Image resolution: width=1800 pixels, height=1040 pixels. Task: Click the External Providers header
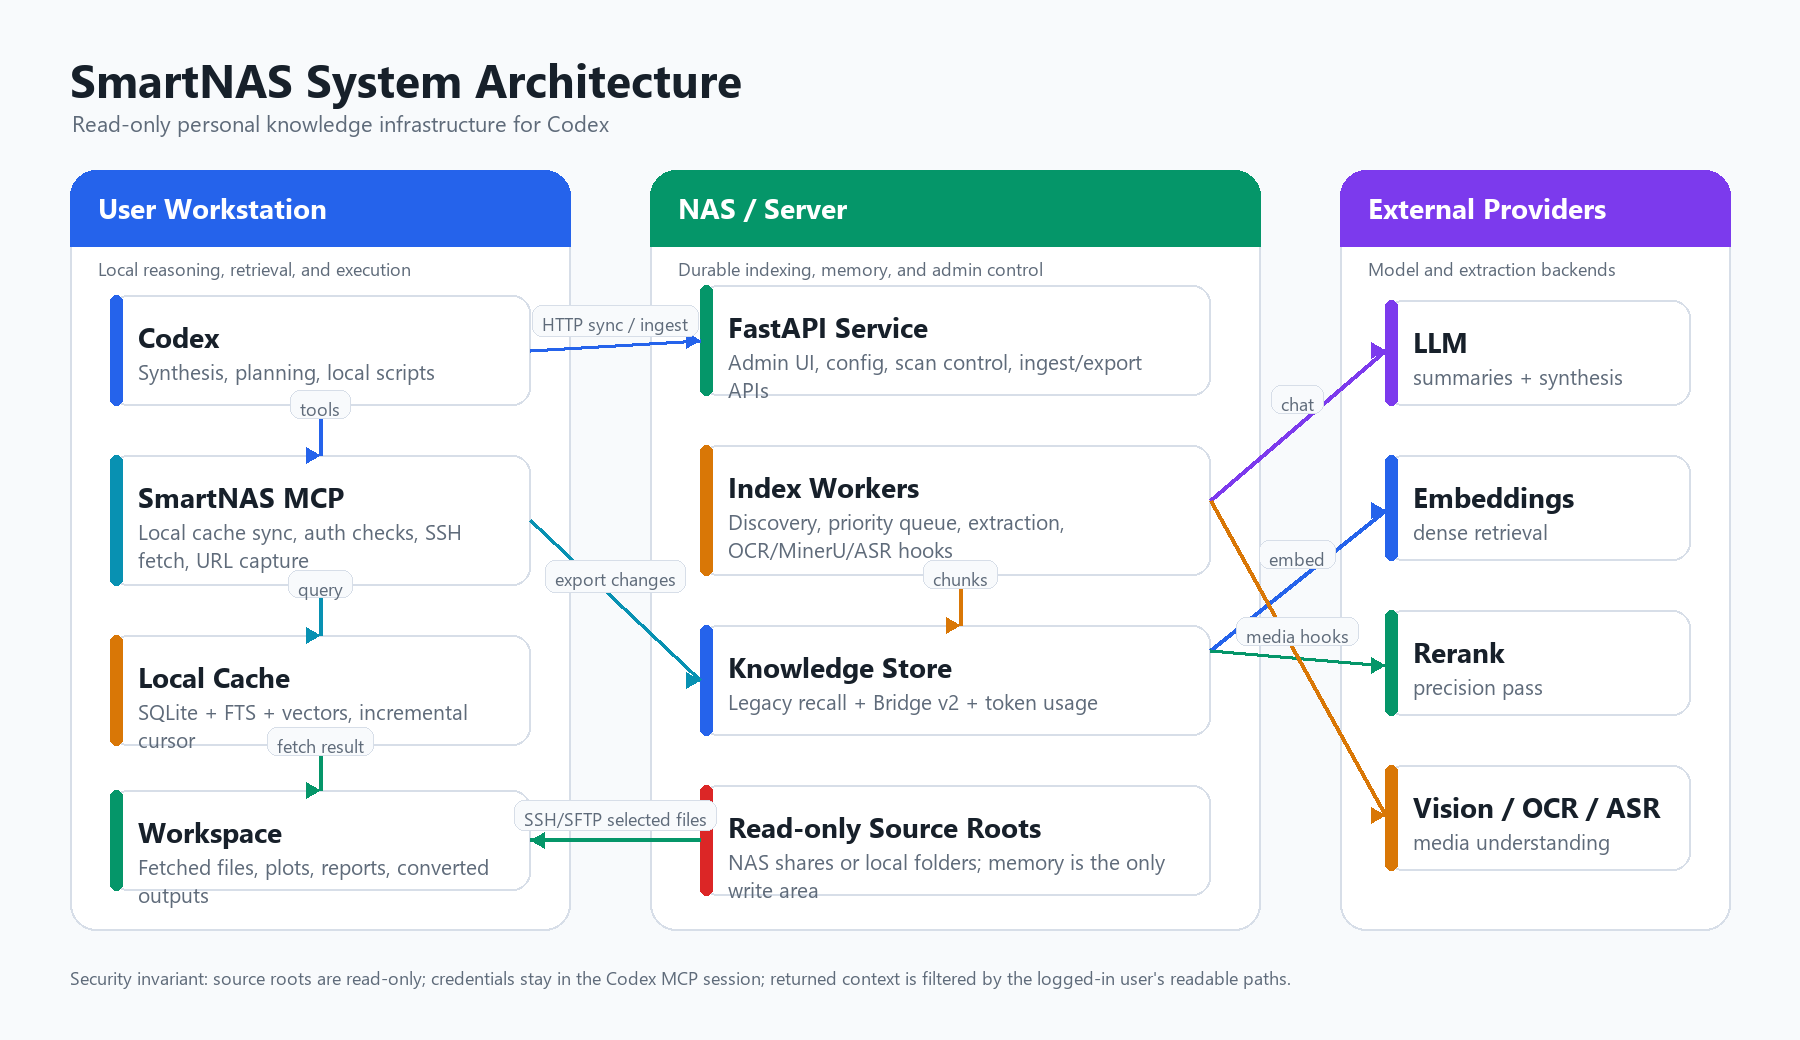[1535, 208]
